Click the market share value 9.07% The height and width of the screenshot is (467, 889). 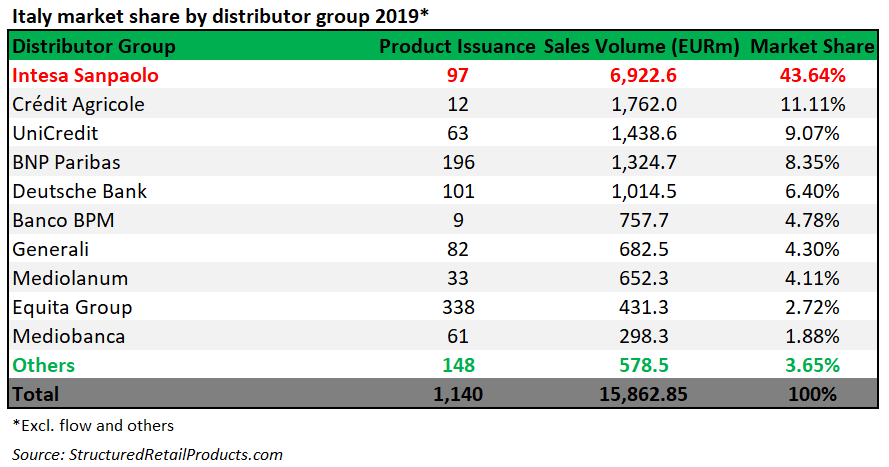click(812, 133)
